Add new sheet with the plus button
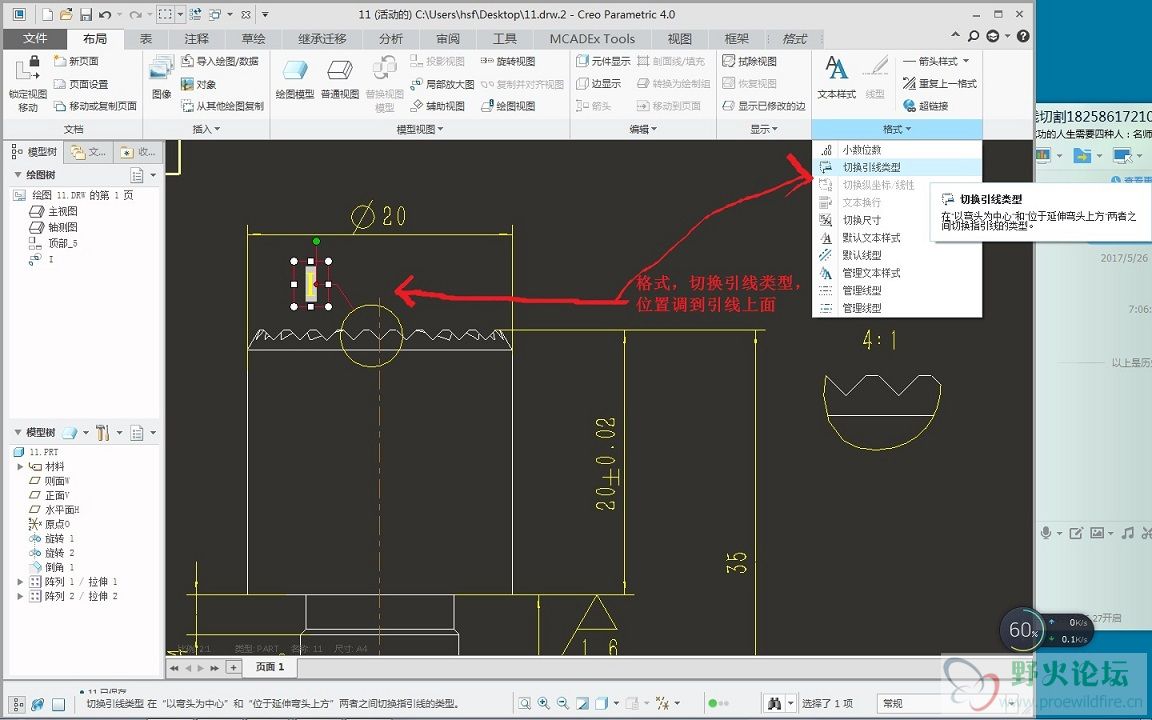Viewport: 1152px width, 720px height. 233,667
